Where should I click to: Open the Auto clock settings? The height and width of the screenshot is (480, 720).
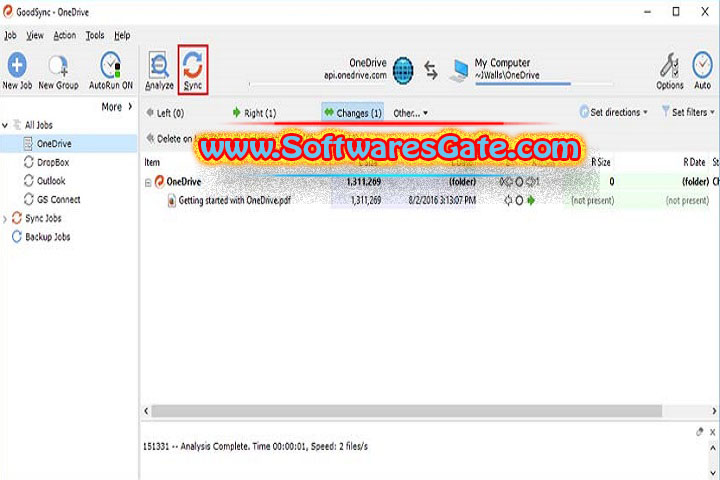[702, 65]
